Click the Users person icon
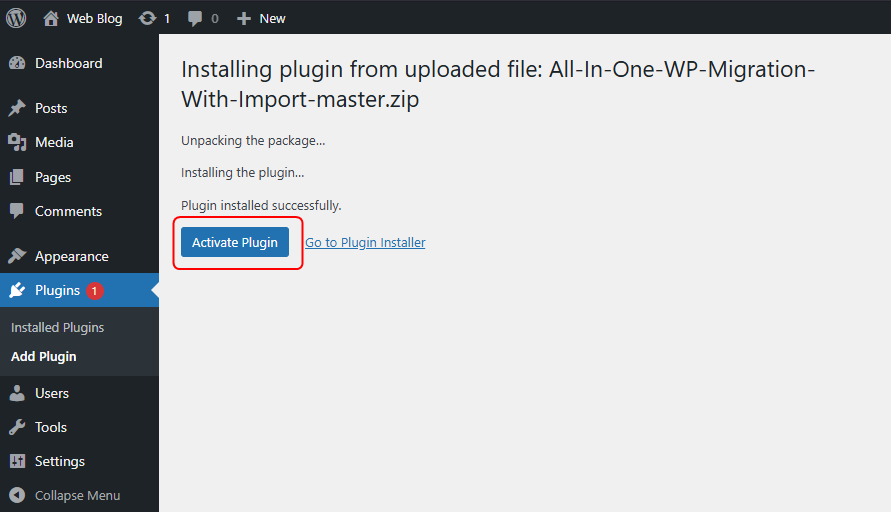 point(17,394)
